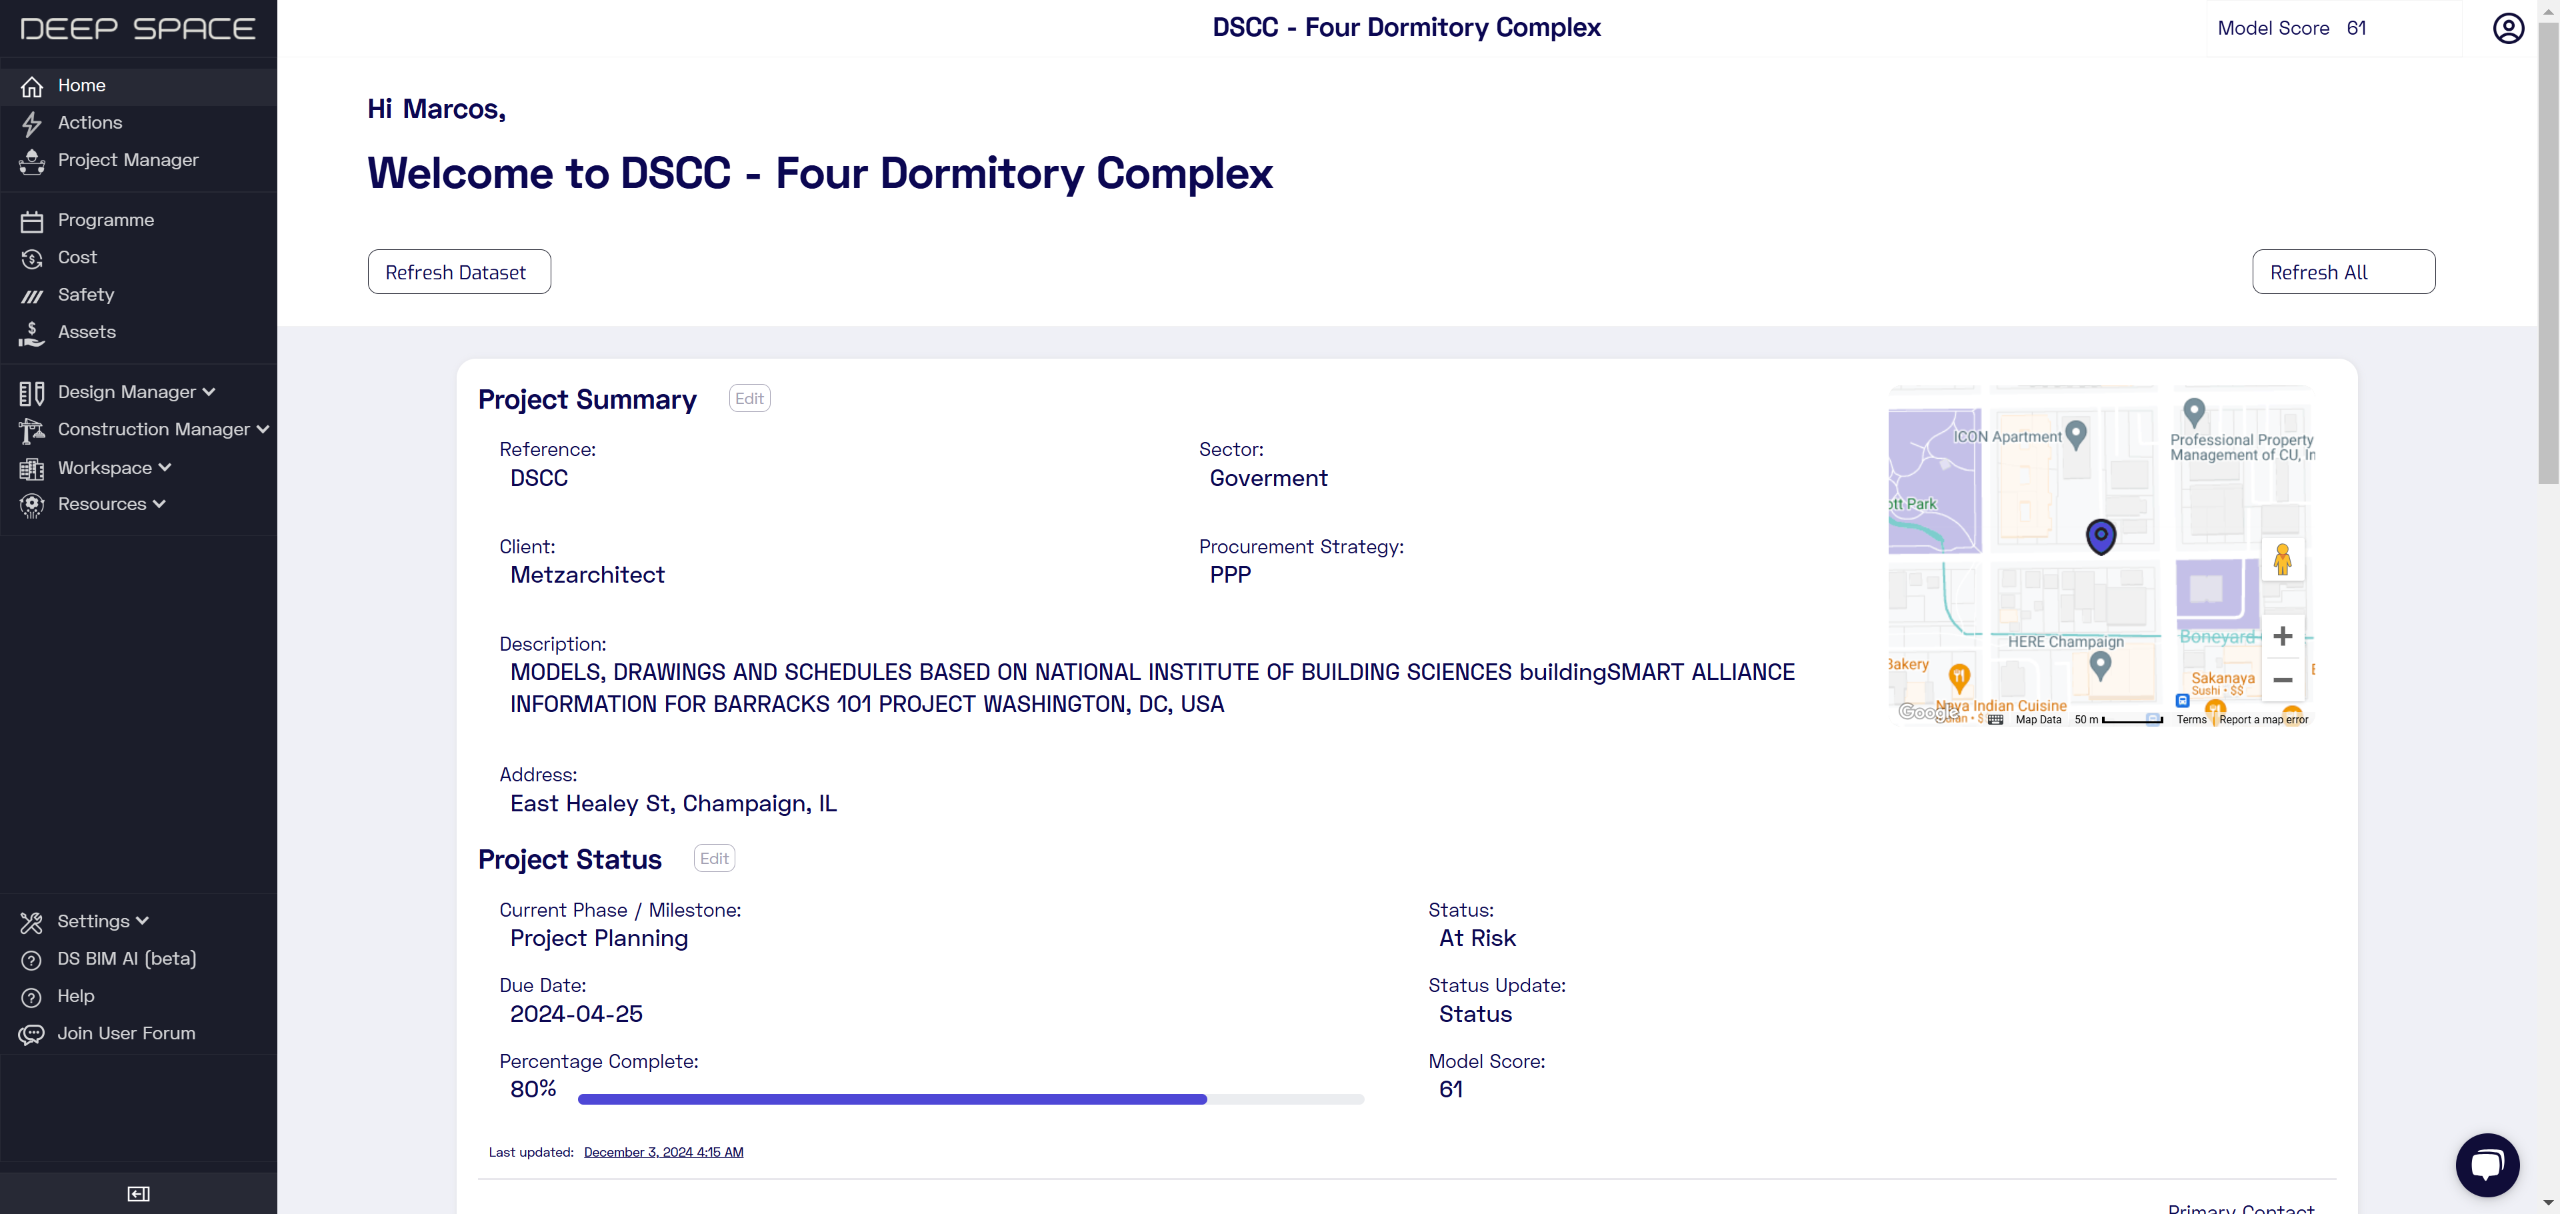Screen dimensions: 2560x1214
Task: Open the Programme page
Action: coord(105,220)
